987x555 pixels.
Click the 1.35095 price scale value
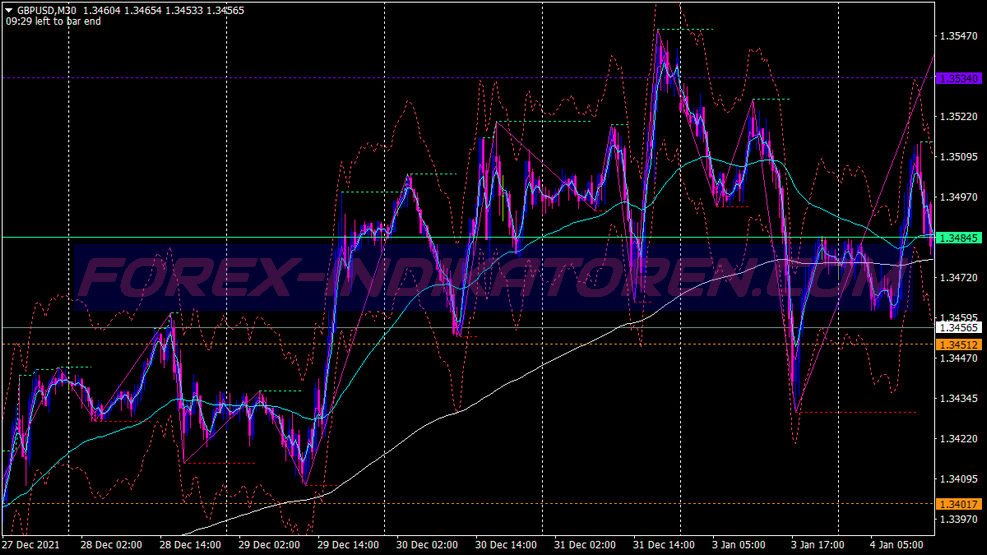pyautogui.click(x=959, y=157)
